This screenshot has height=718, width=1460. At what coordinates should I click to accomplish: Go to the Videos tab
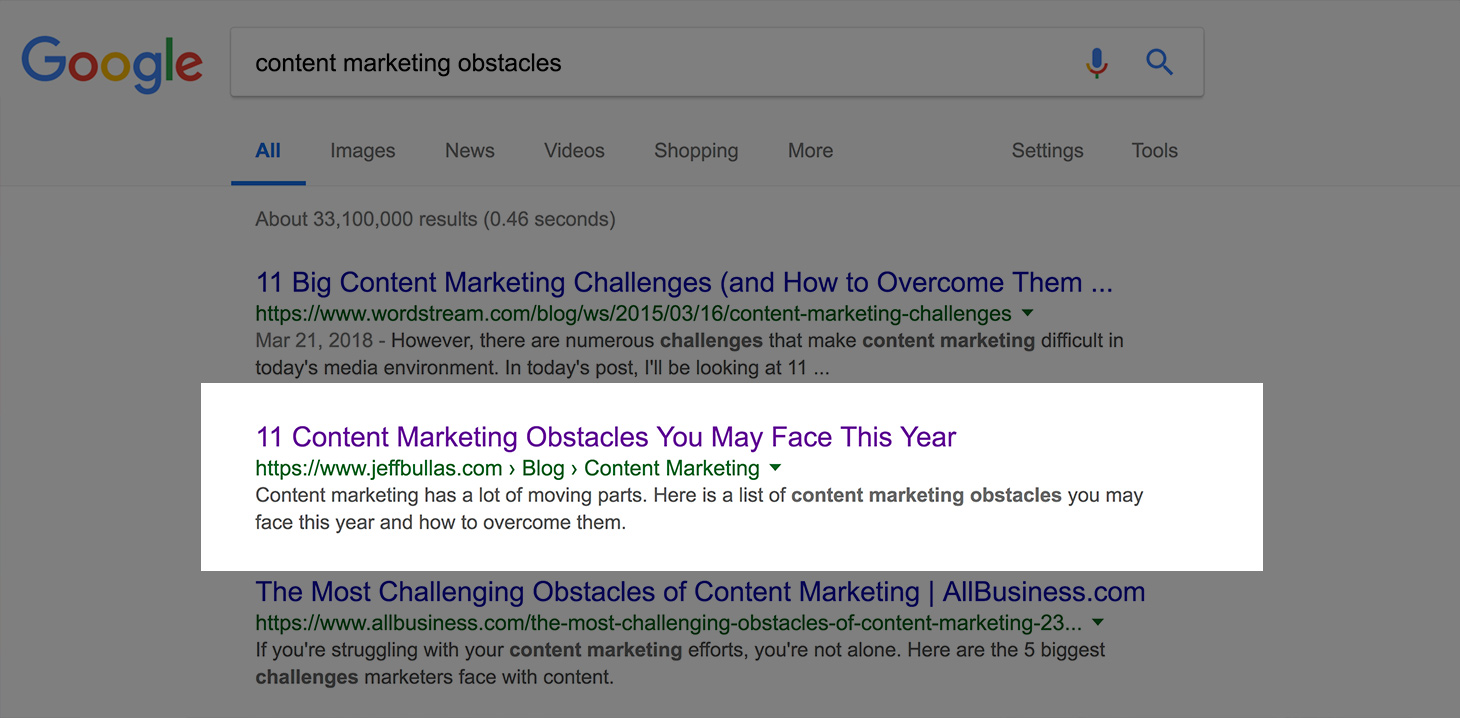pyautogui.click(x=574, y=151)
